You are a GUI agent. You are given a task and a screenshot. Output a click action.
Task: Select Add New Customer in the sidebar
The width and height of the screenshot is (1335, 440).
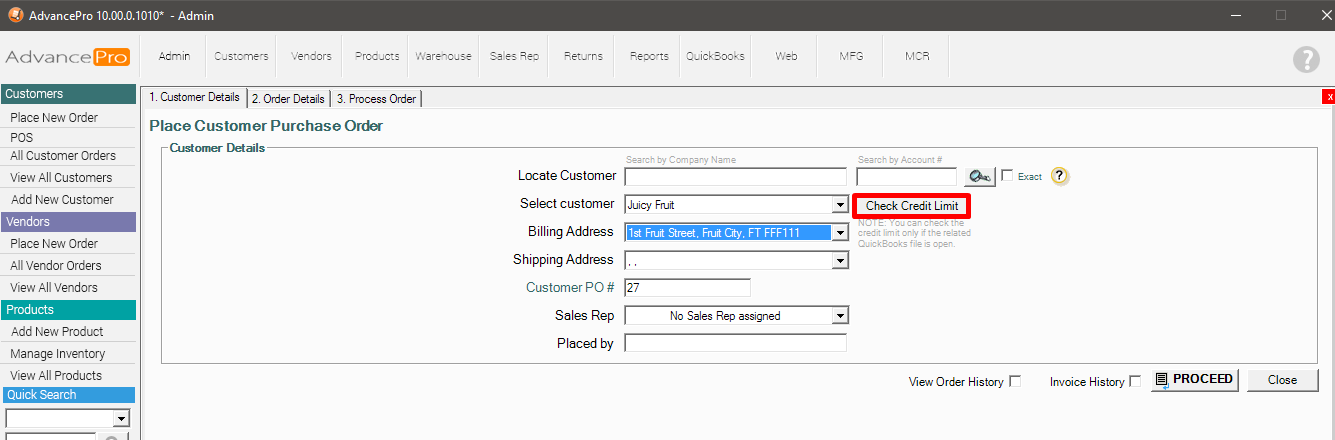coord(62,200)
